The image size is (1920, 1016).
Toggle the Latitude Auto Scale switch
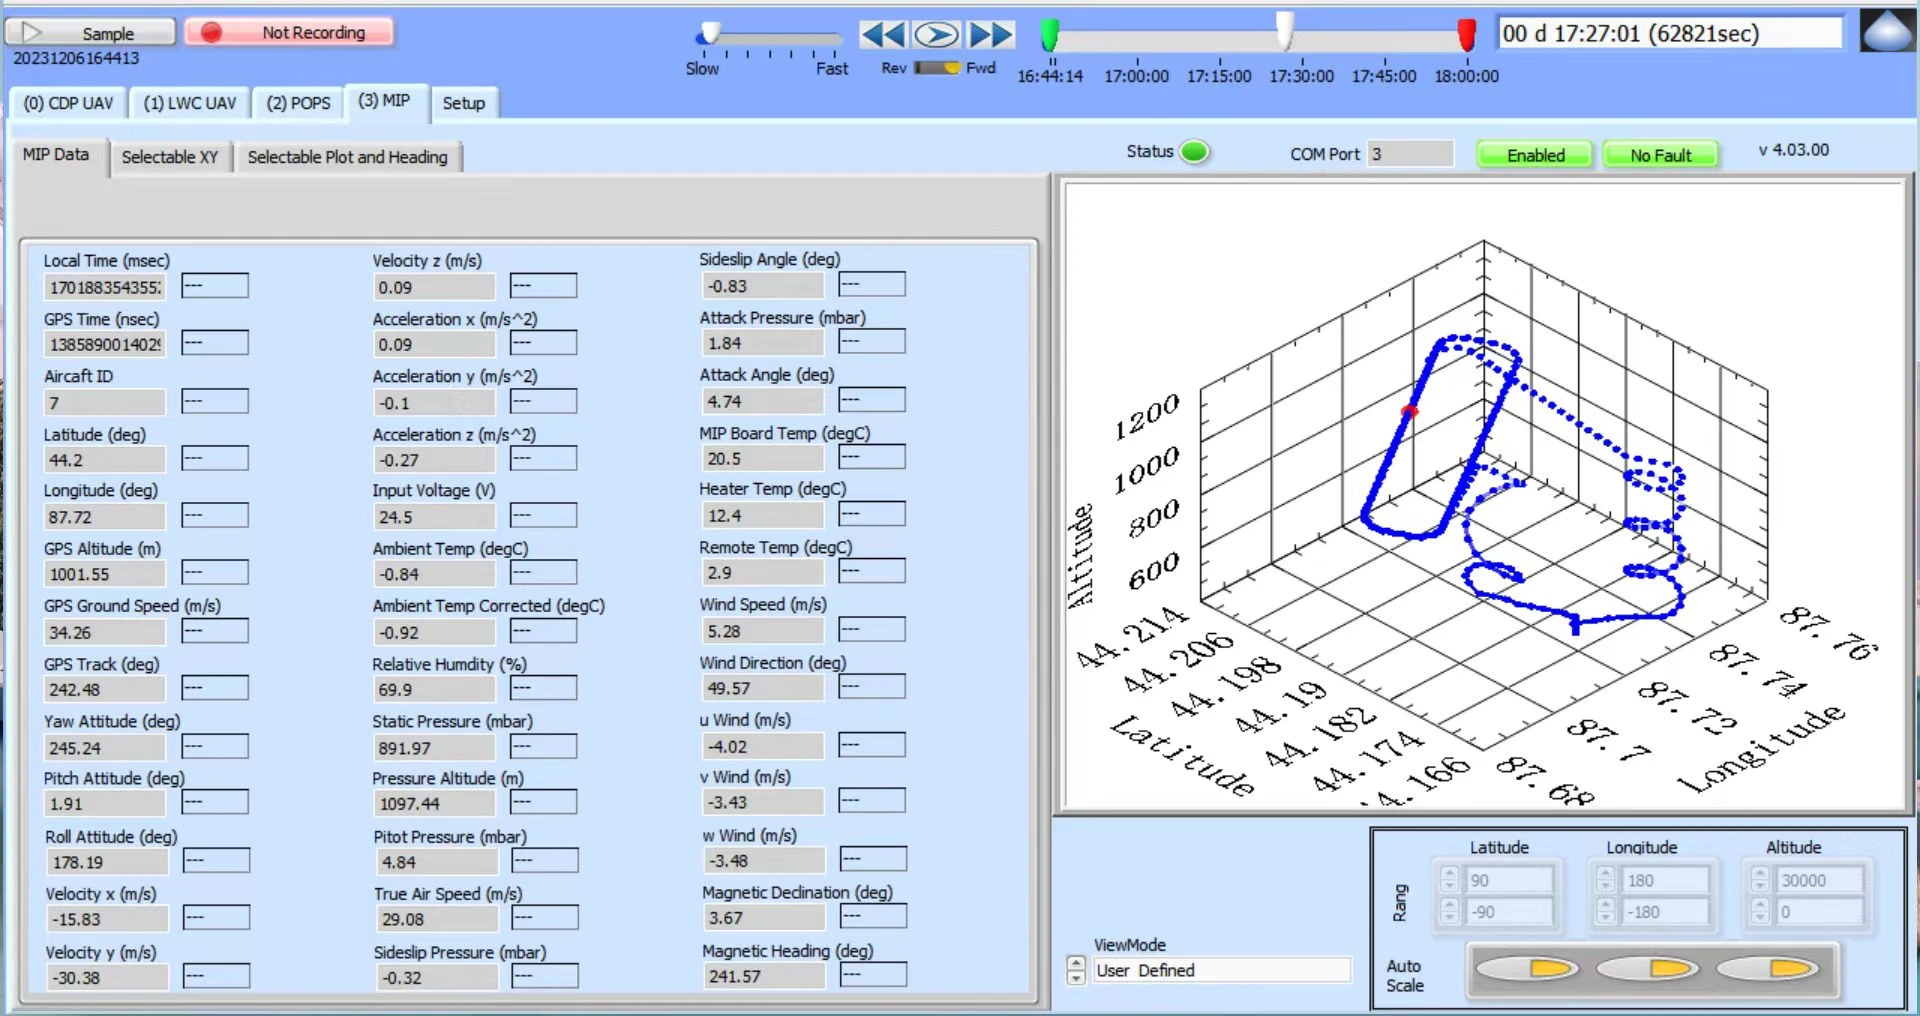coord(1526,968)
